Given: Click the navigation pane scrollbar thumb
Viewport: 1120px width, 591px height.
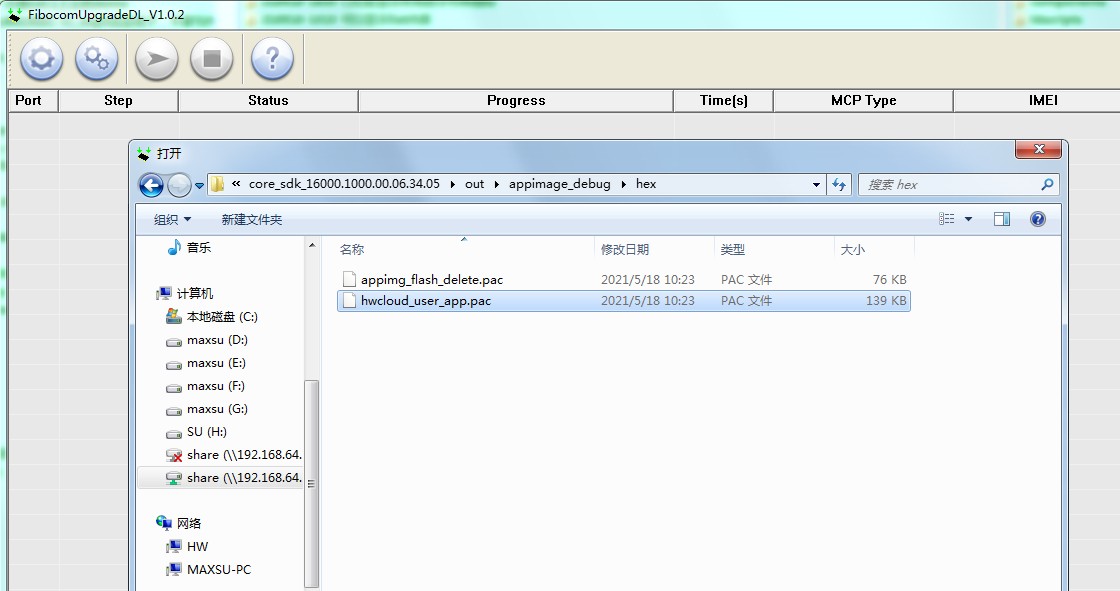Looking at the screenshot, I should (311, 484).
